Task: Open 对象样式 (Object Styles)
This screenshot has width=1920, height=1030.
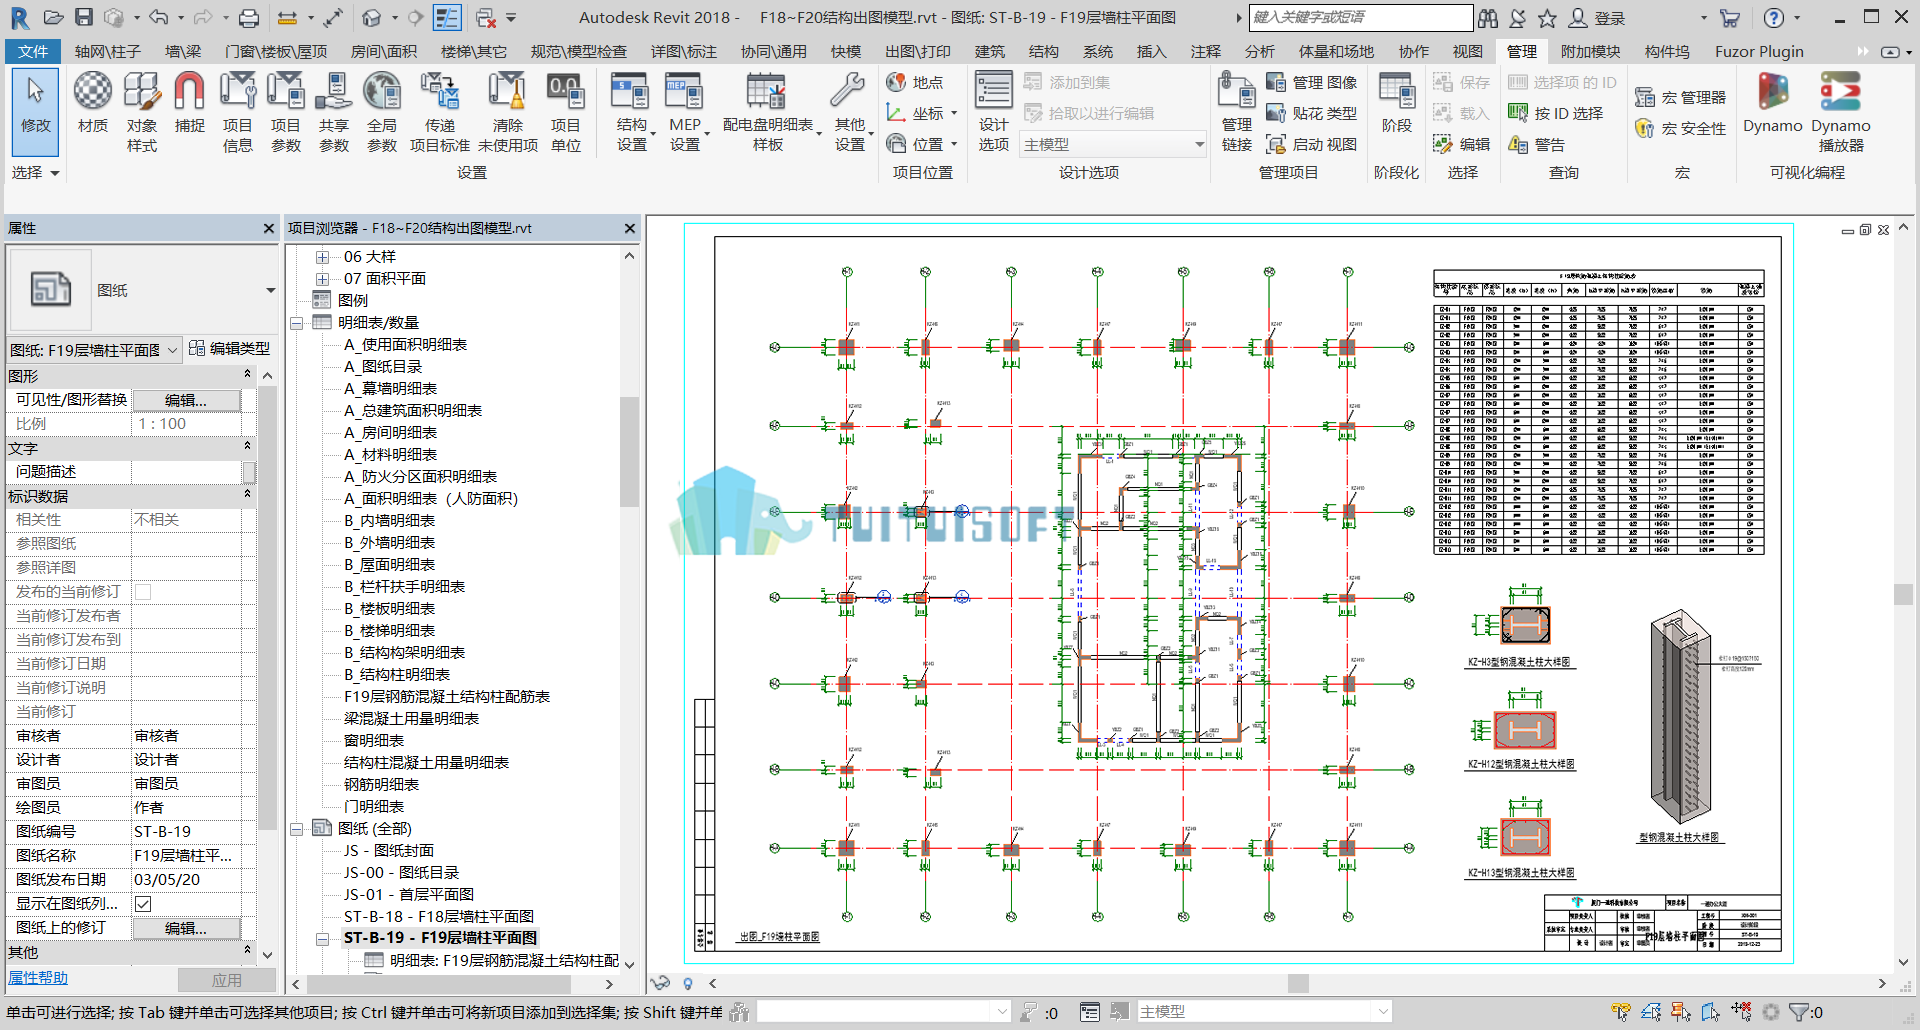Action: (x=141, y=112)
